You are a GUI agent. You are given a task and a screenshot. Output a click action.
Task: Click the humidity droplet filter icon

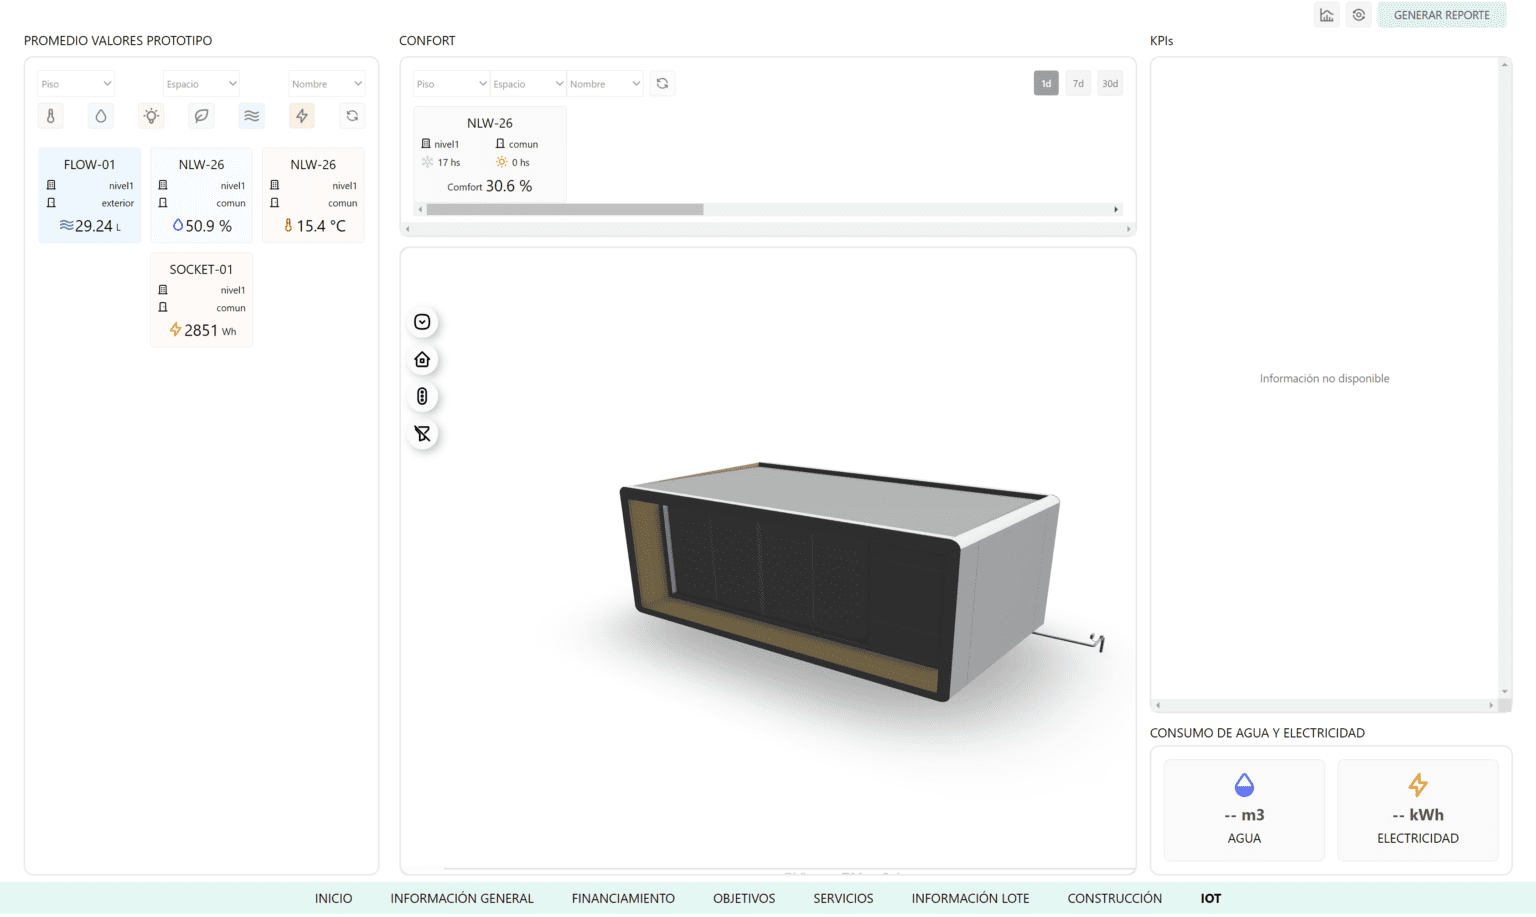(101, 116)
